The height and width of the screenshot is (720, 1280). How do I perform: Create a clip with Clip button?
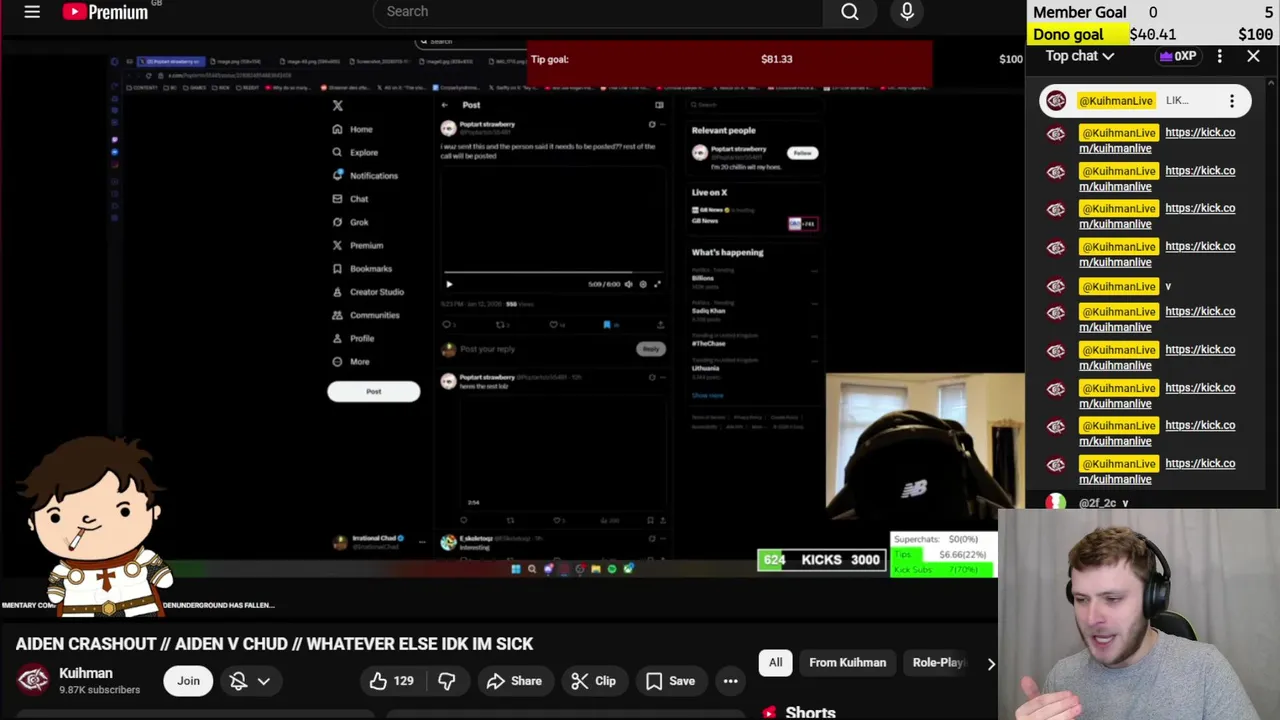[593, 681]
